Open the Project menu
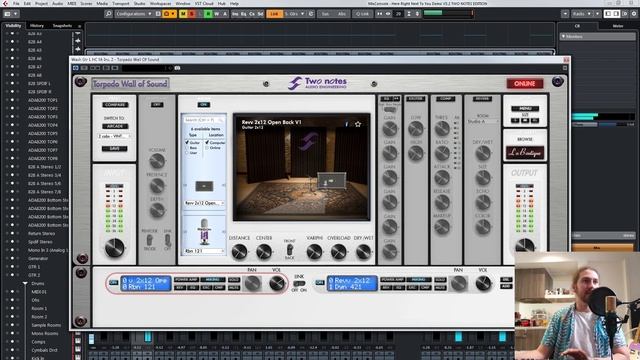The width and height of the screenshot is (640, 360). click(x=41, y=3)
